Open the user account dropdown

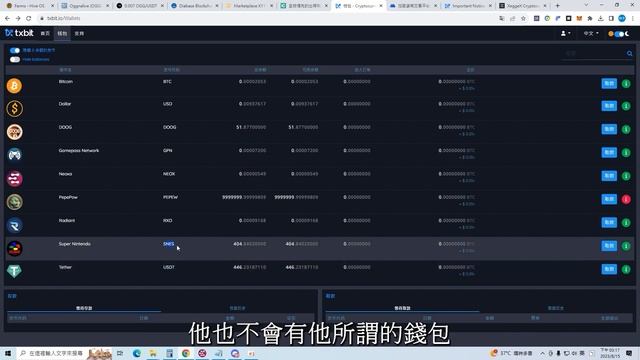pyautogui.click(x=565, y=33)
